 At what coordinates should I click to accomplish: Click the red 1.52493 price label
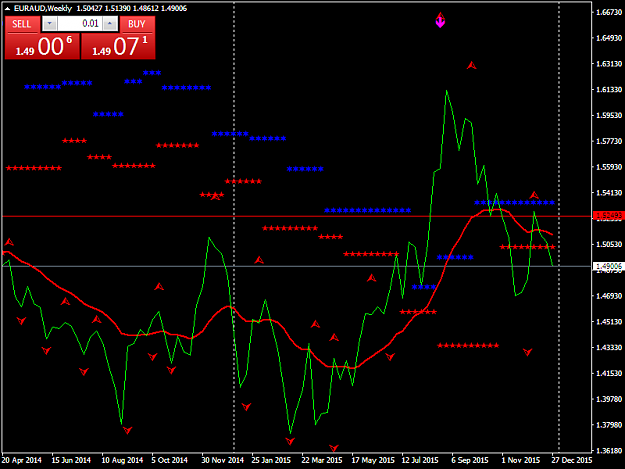[x=608, y=216]
